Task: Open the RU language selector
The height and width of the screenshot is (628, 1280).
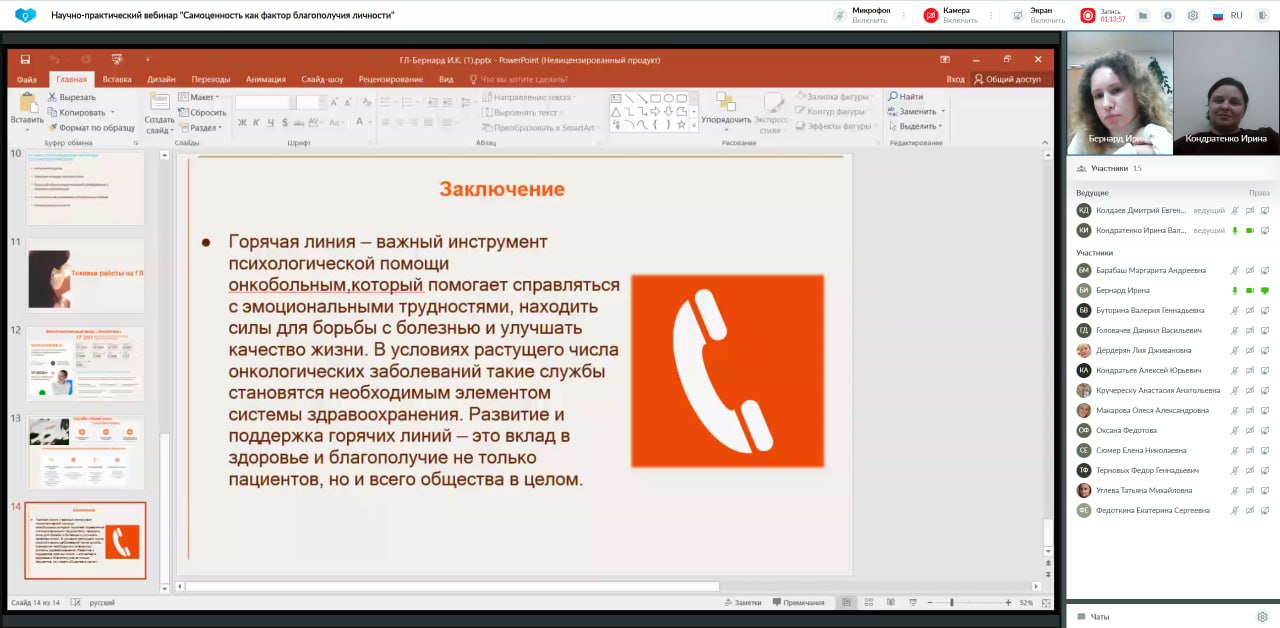Action: (1227, 16)
